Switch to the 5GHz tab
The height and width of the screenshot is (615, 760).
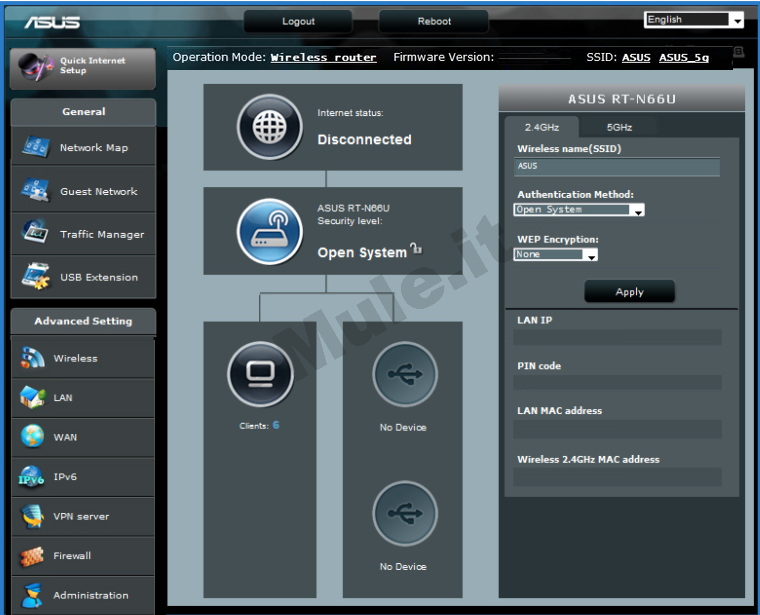619,127
